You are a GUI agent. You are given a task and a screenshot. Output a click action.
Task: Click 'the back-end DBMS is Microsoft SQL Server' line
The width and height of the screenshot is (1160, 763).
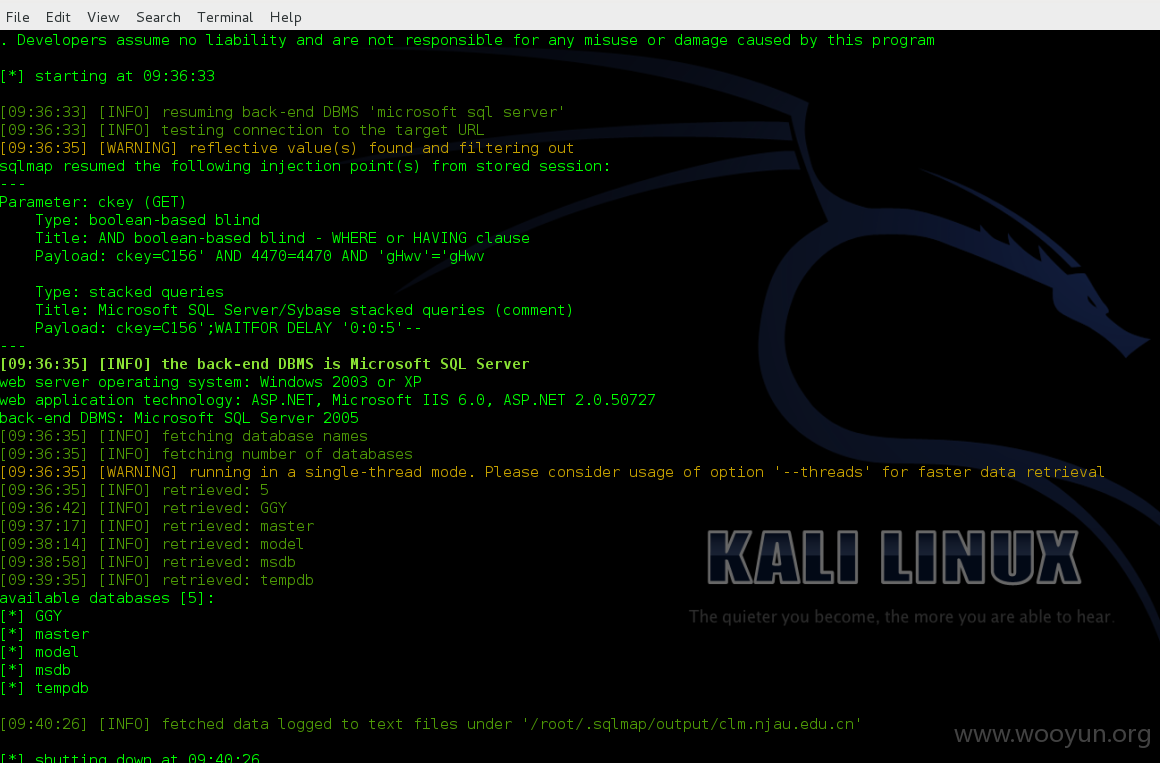coord(265,364)
